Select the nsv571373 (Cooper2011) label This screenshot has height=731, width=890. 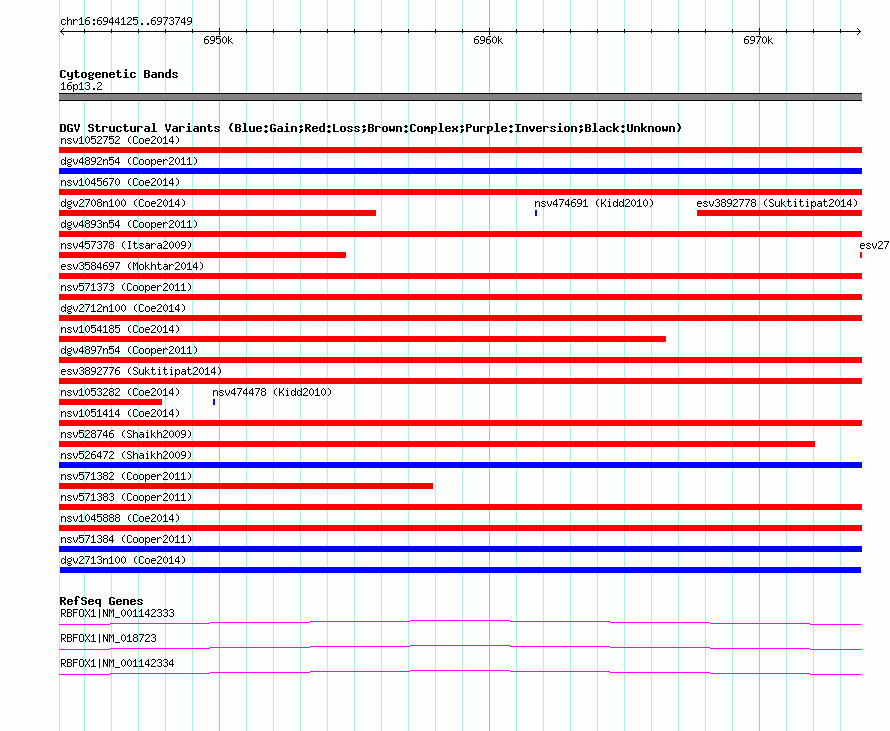[126, 287]
